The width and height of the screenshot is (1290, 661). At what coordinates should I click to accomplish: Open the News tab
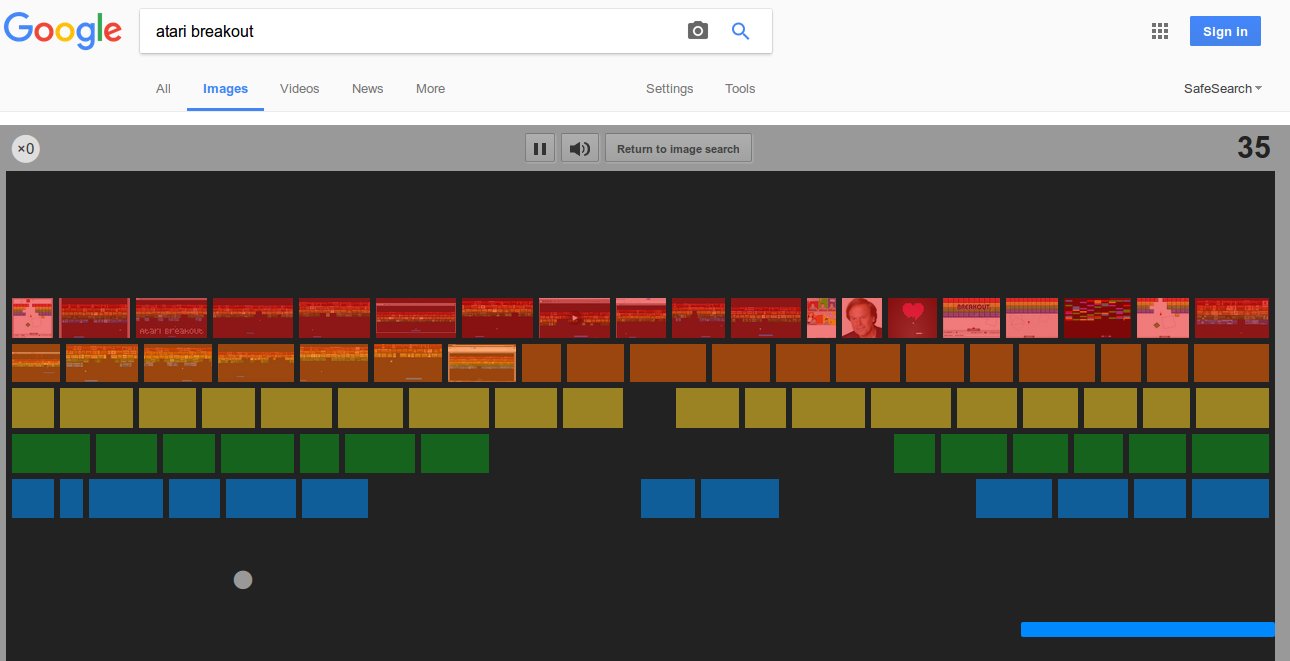(368, 89)
